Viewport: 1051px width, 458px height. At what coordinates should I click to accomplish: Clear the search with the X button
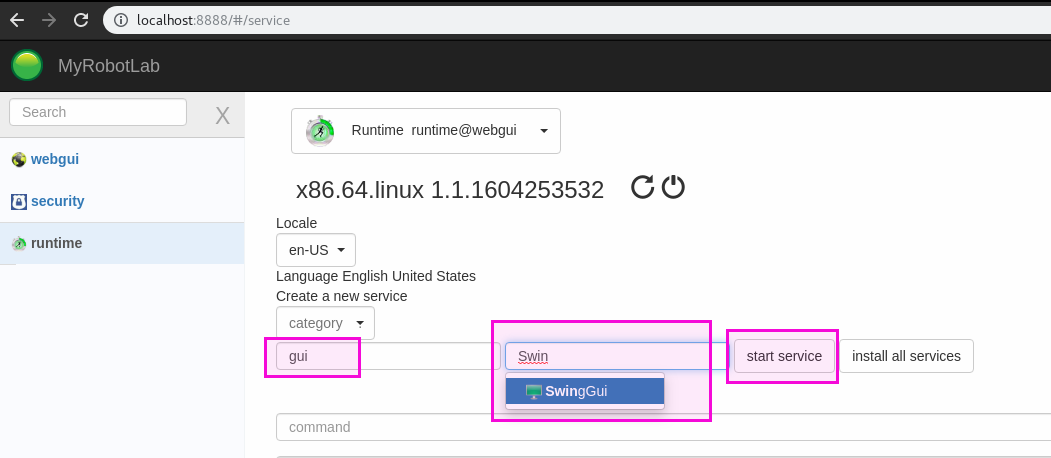[223, 116]
